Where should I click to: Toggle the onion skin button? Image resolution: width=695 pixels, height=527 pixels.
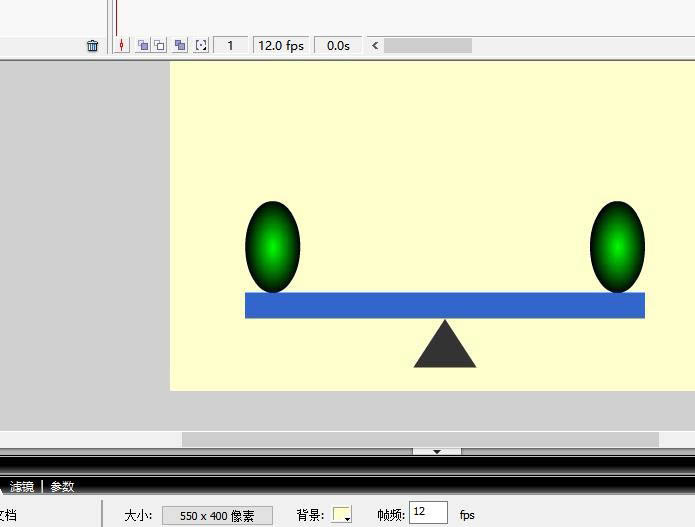(x=143, y=46)
